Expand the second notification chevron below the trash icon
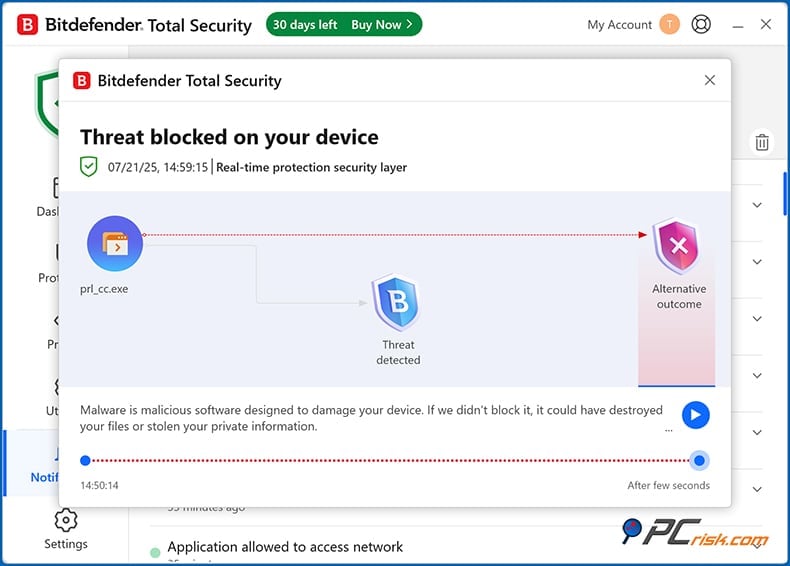This screenshot has height=566, width=790. pos(757,262)
